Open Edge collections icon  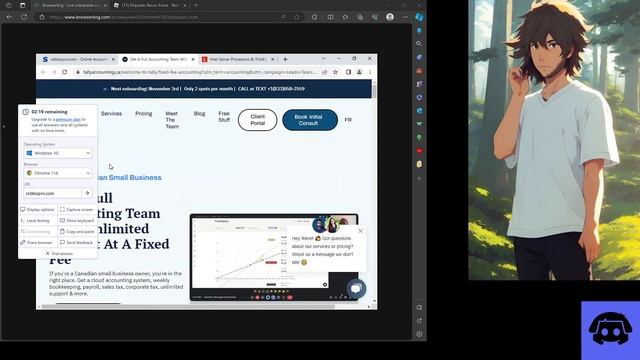point(360,17)
